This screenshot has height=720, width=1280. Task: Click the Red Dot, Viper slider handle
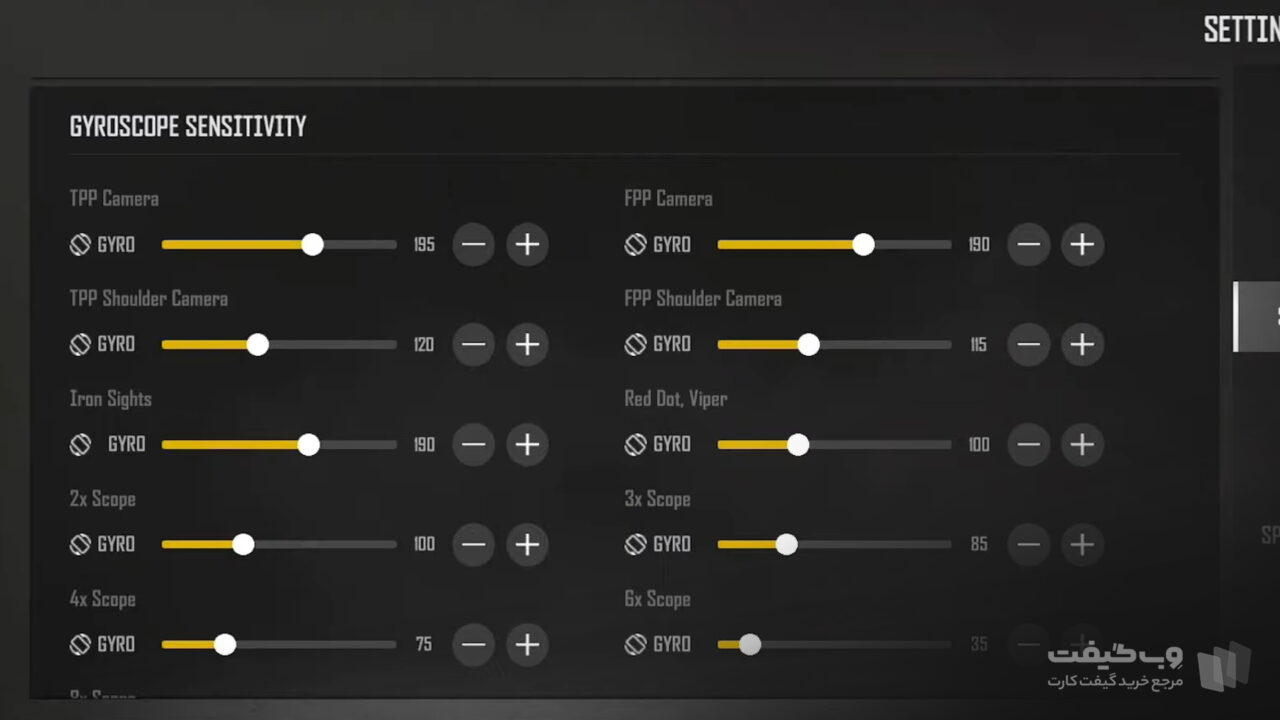point(797,444)
